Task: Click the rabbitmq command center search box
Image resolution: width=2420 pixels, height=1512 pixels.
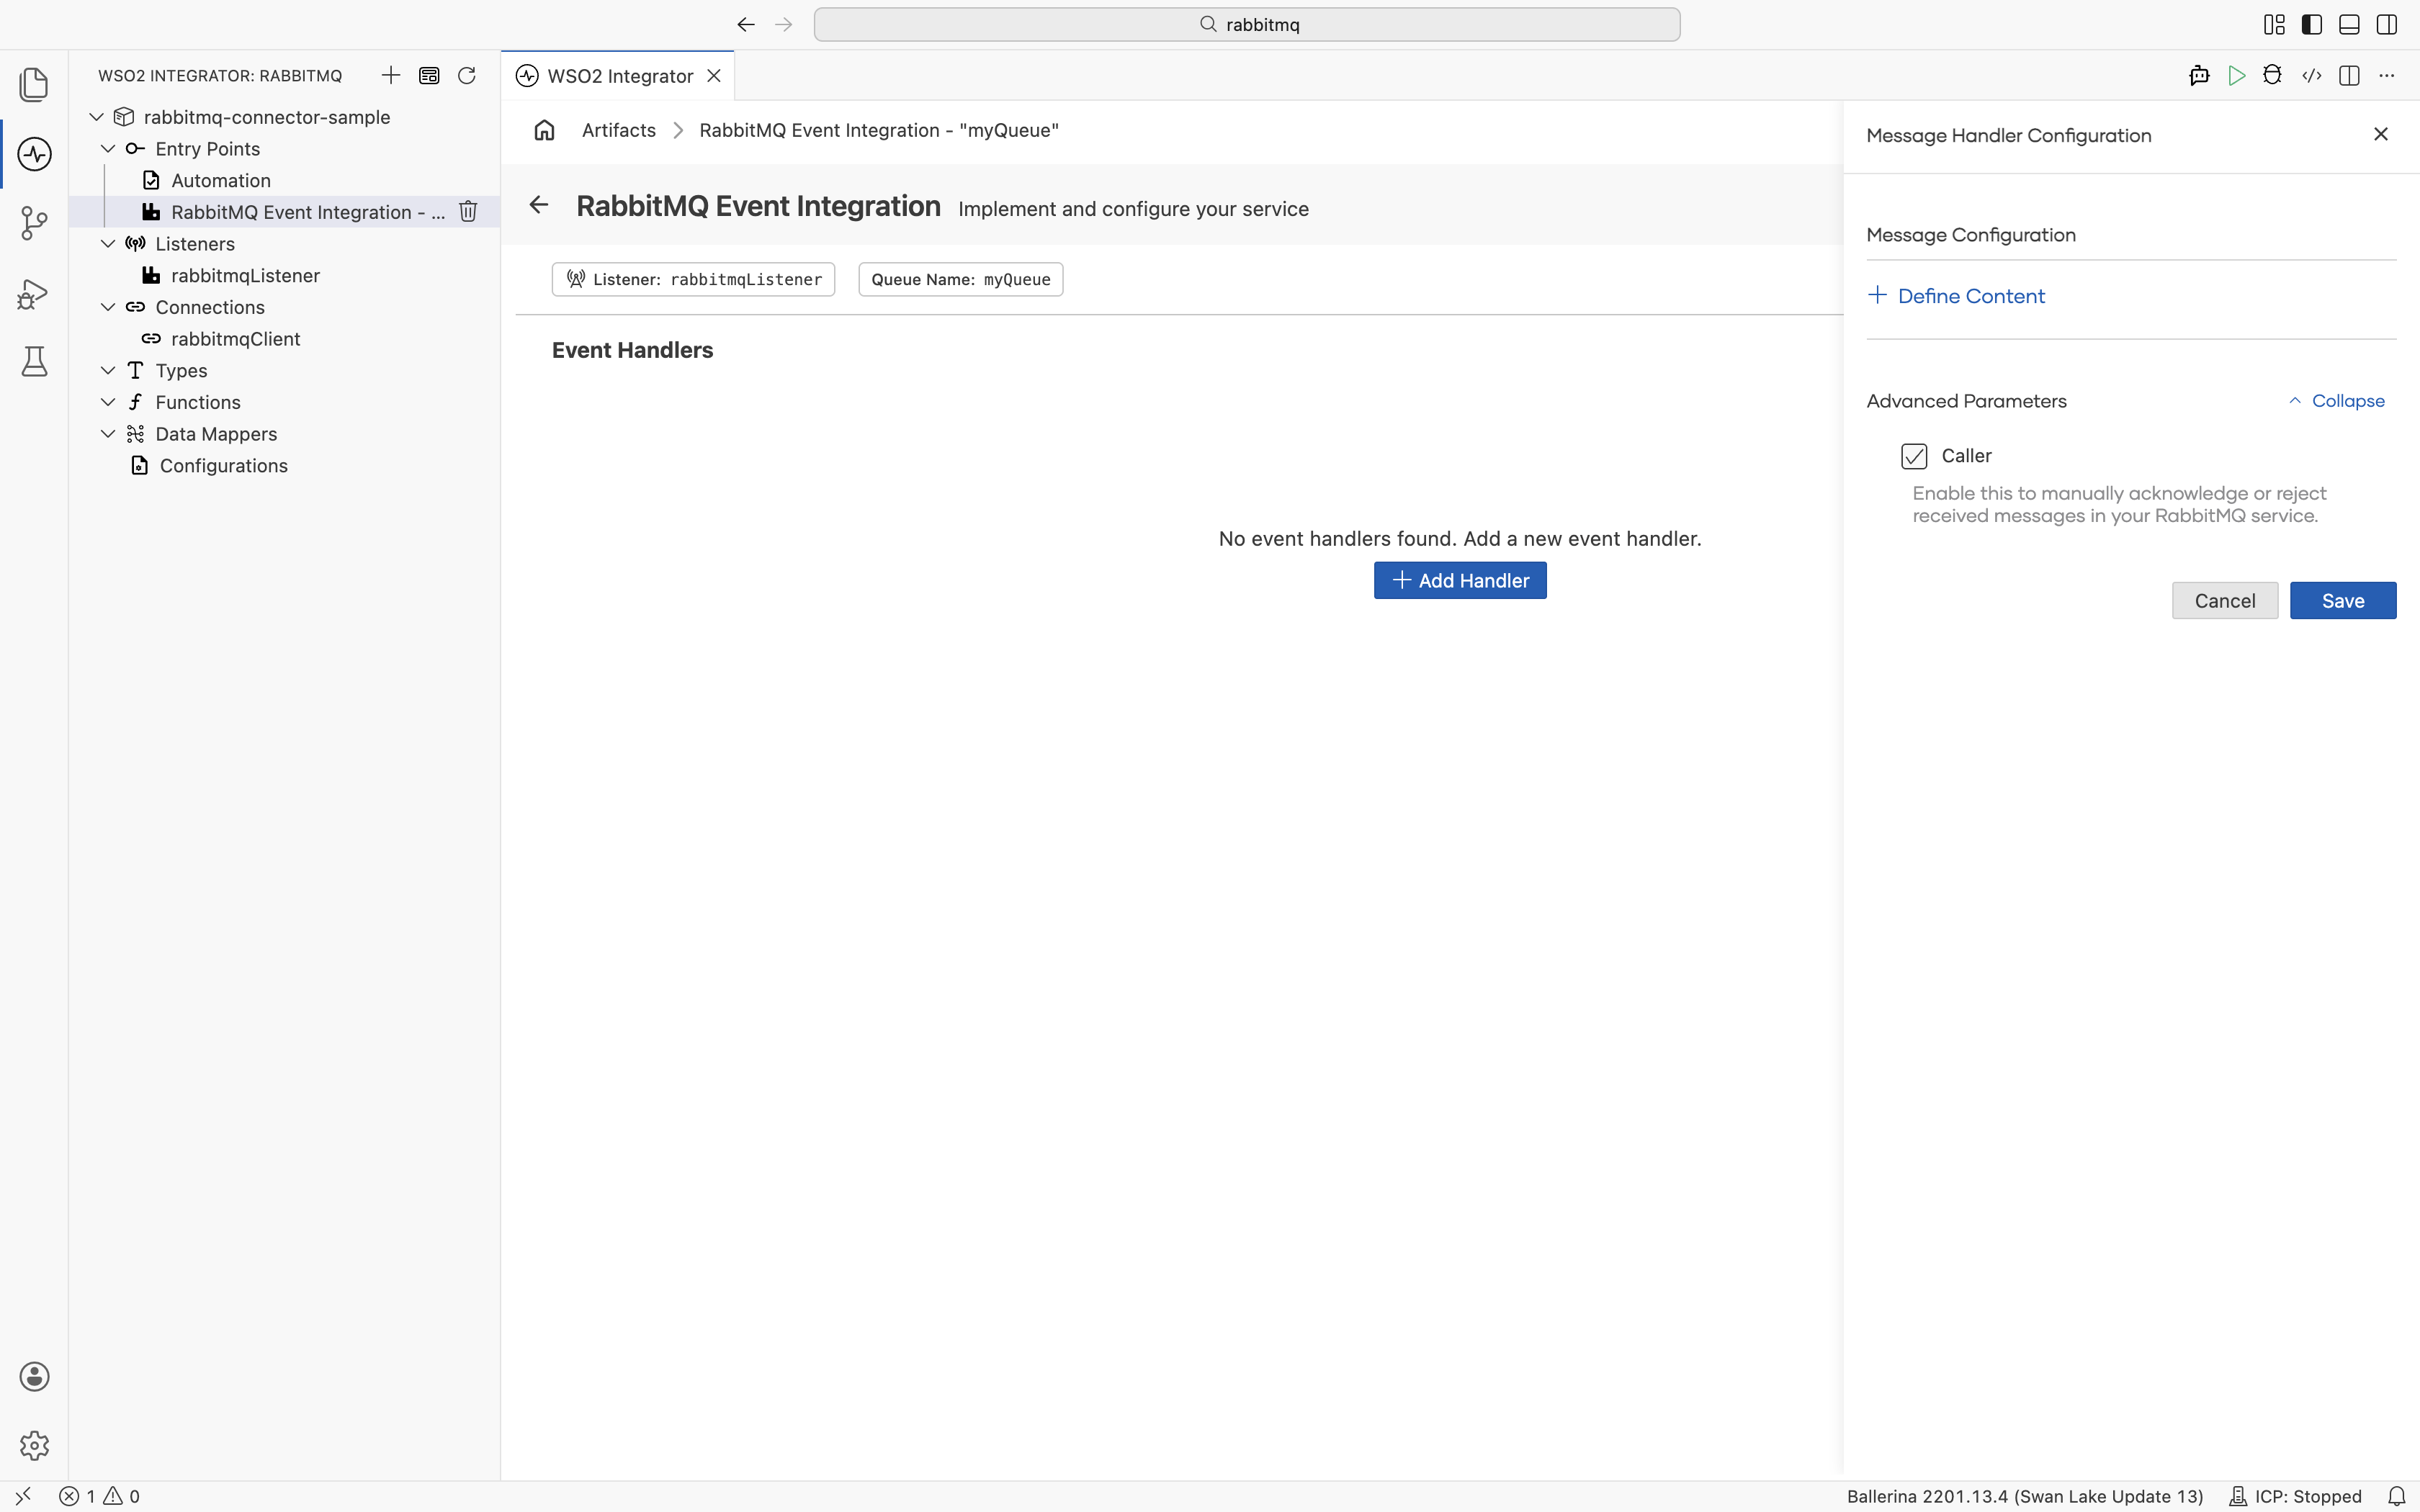Action: point(1247,24)
